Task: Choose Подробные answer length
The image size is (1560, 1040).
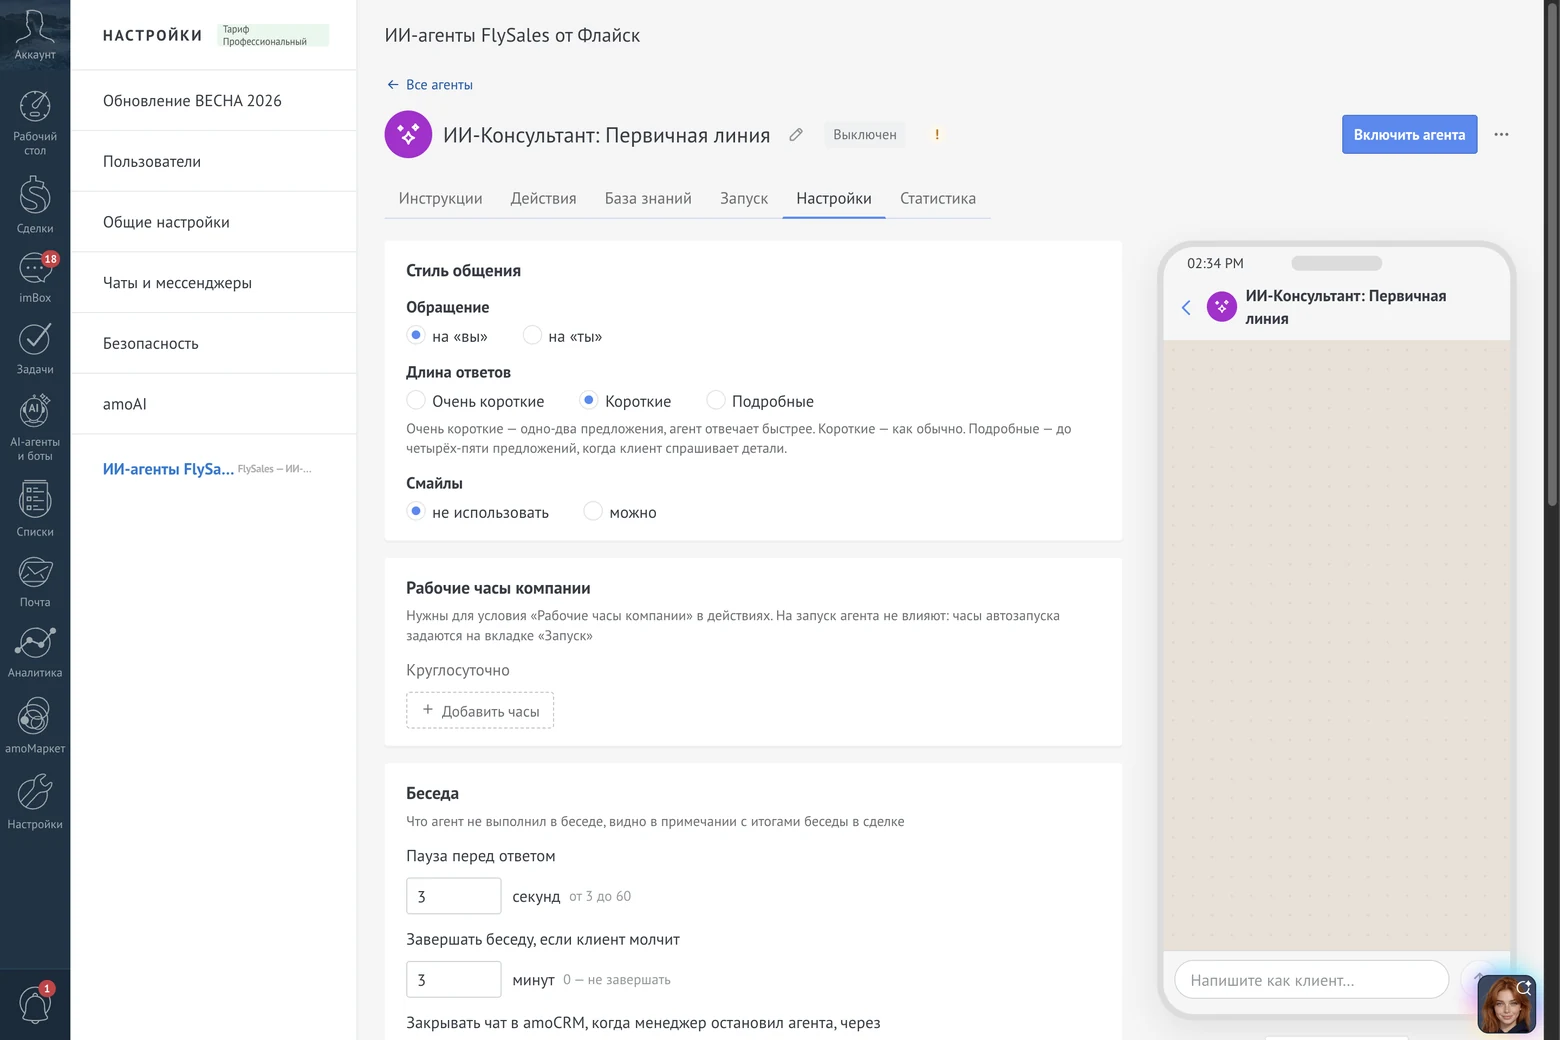Action: click(715, 400)
